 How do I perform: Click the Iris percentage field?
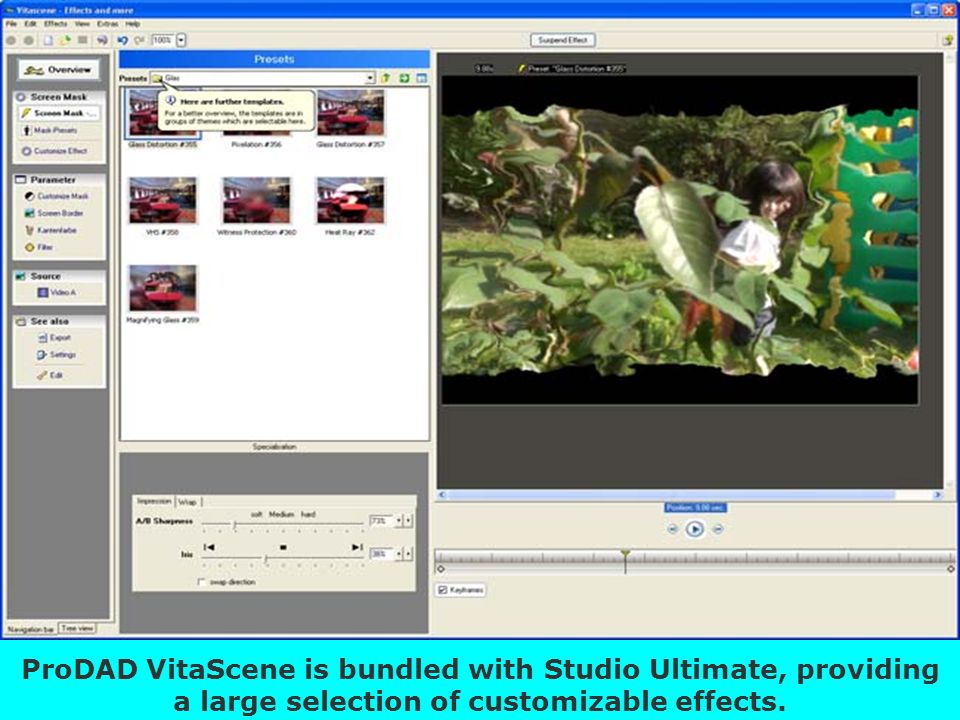pyautogui.click(x=381, y=554)
